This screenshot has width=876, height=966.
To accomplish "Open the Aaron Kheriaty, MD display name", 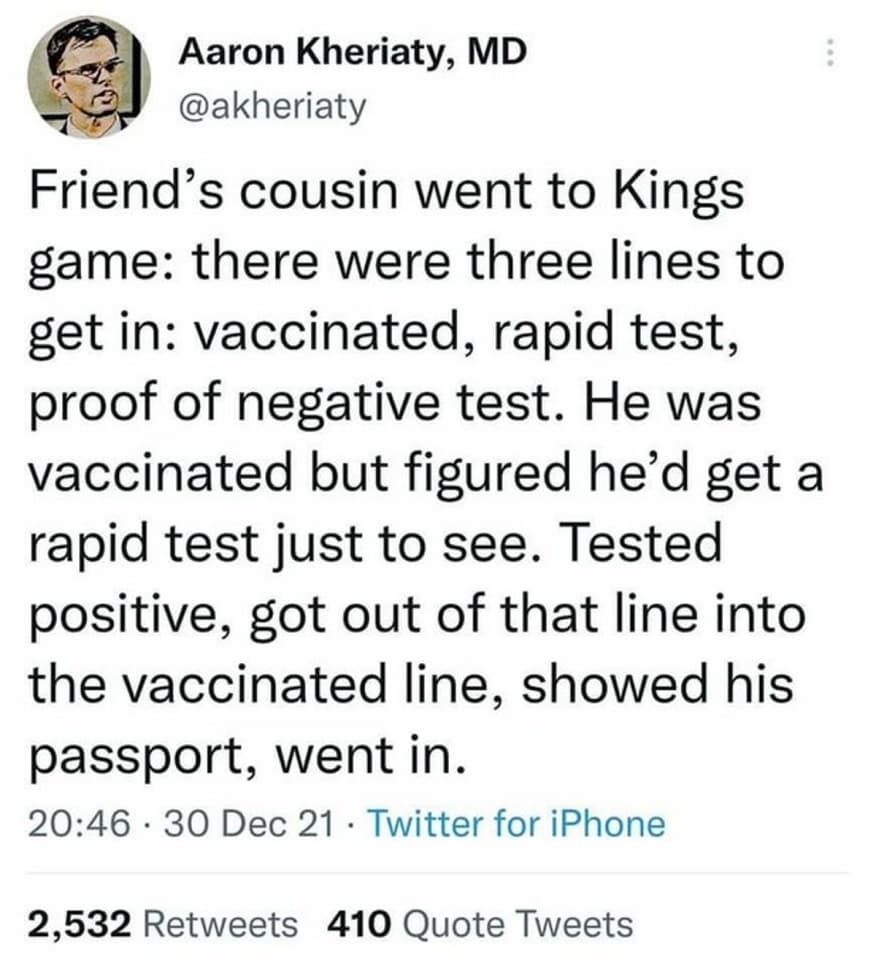I will [x=353, y=52].
